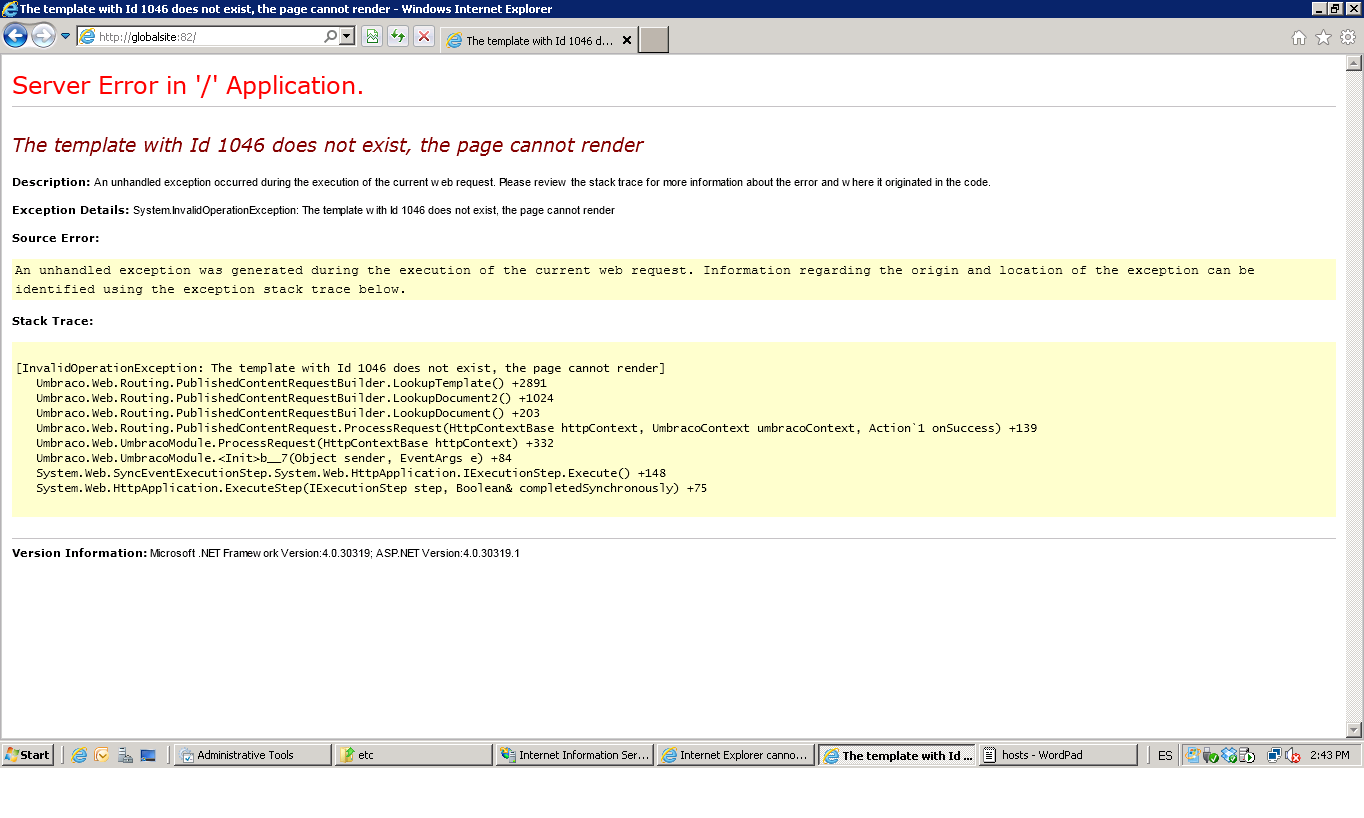Open the Tools gear menu
1364x818 pixels.
tap(1347, 38)
